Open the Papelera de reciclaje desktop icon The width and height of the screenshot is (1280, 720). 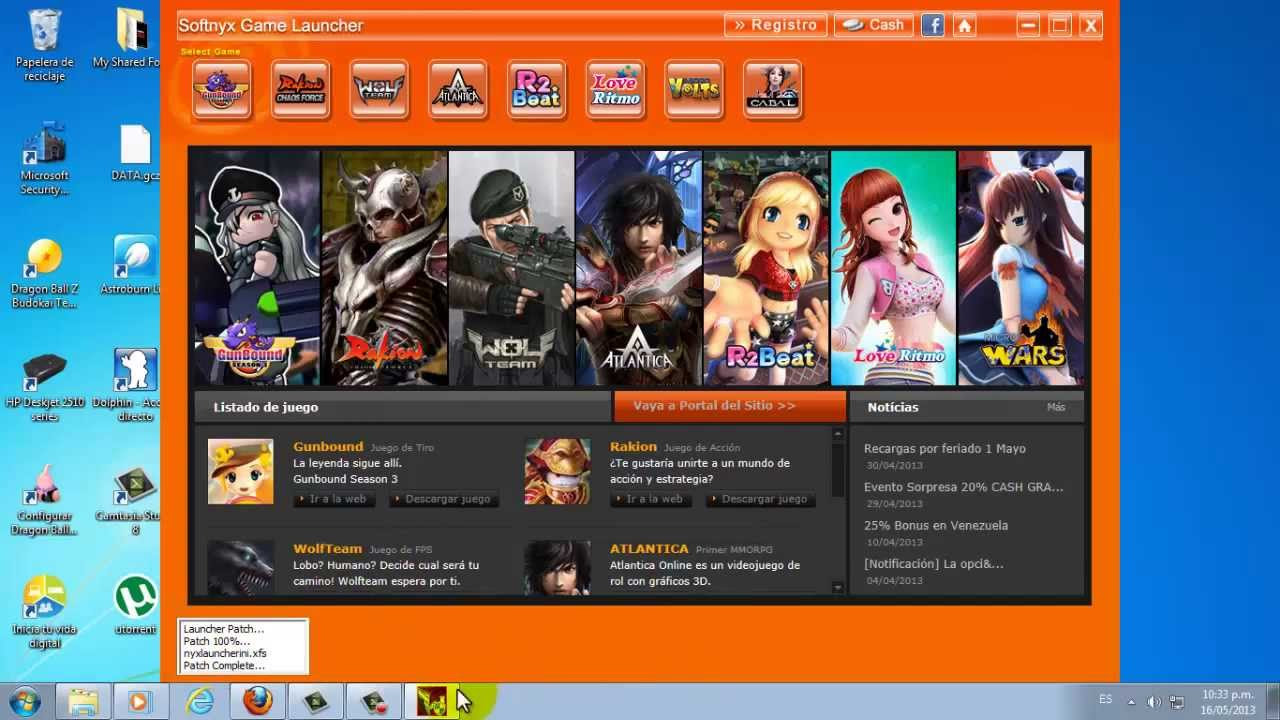point(44,45)
